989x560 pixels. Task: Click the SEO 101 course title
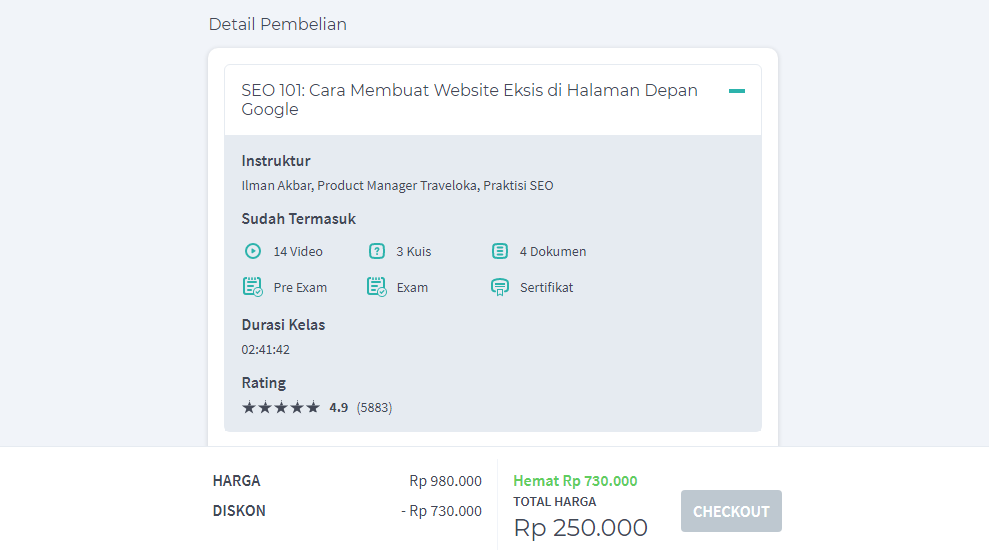click(x=469, y=100)
